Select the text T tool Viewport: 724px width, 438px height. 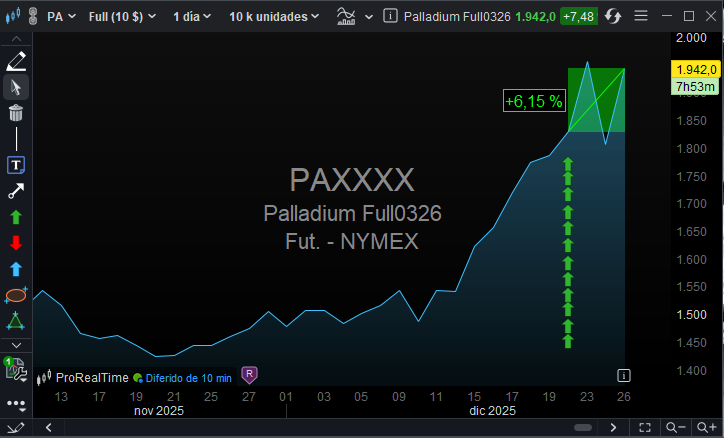tap(16, 165)
